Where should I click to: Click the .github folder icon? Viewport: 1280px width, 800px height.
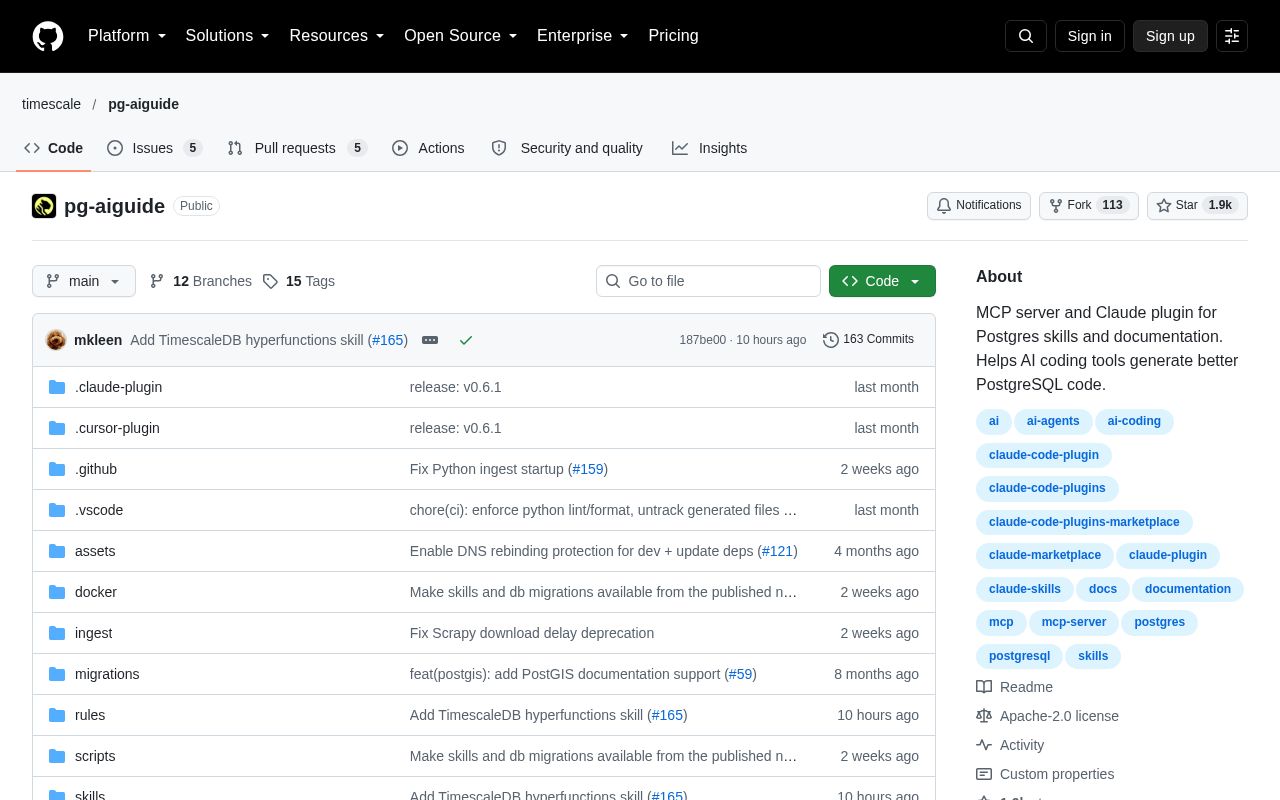[57, 469]
